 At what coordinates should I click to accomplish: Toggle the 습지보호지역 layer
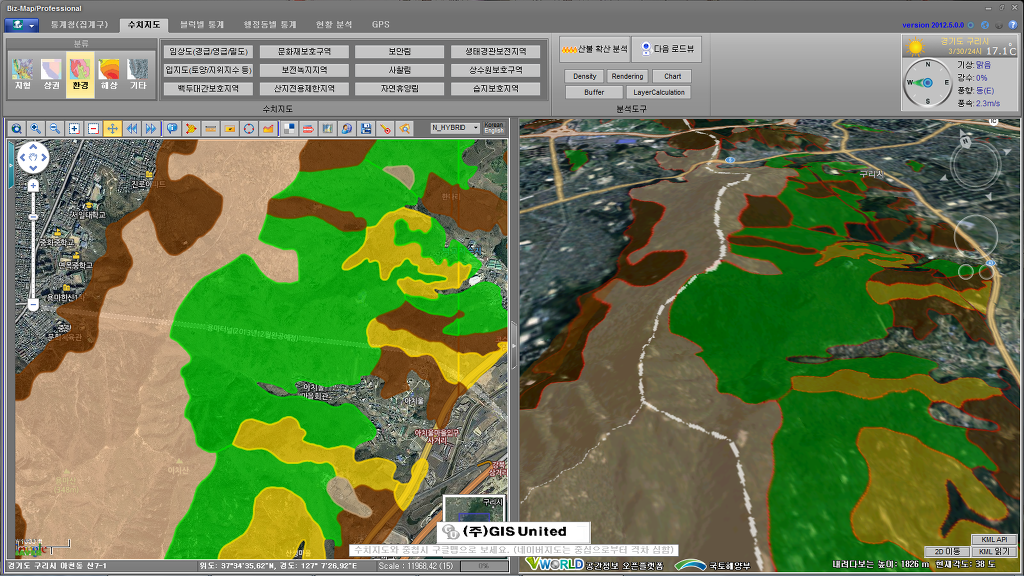[495, 89]
